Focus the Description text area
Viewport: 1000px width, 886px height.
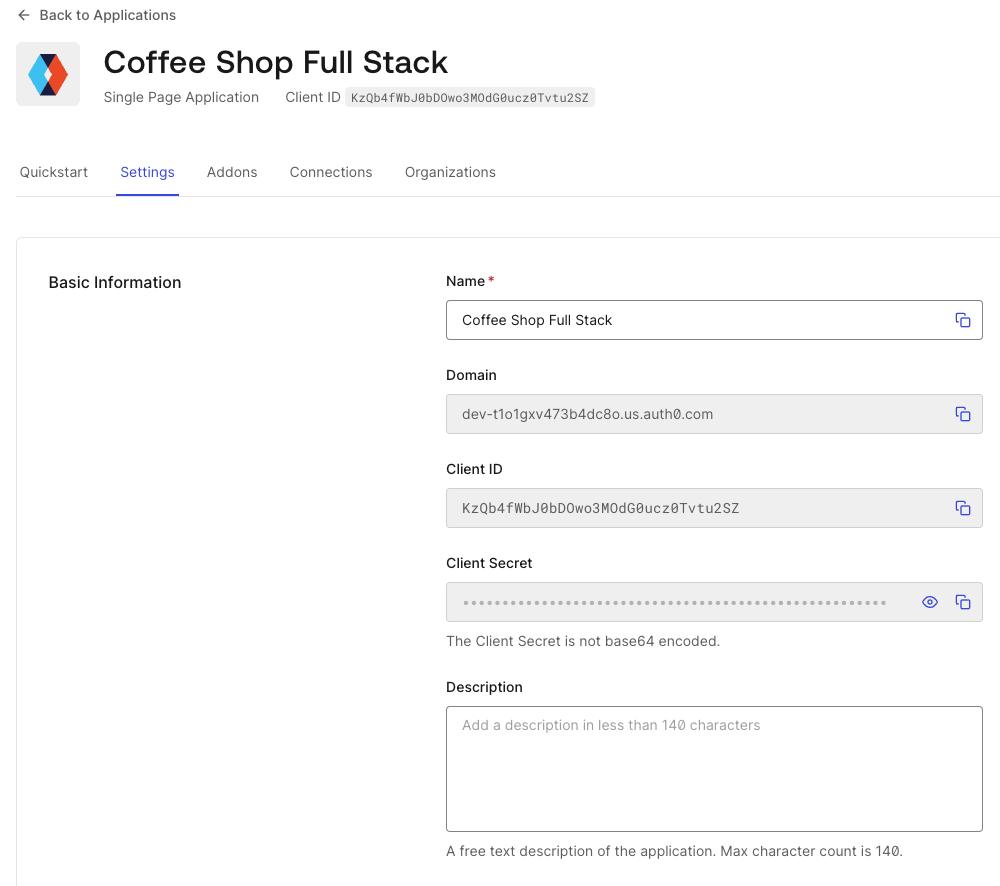click(714, 769)
